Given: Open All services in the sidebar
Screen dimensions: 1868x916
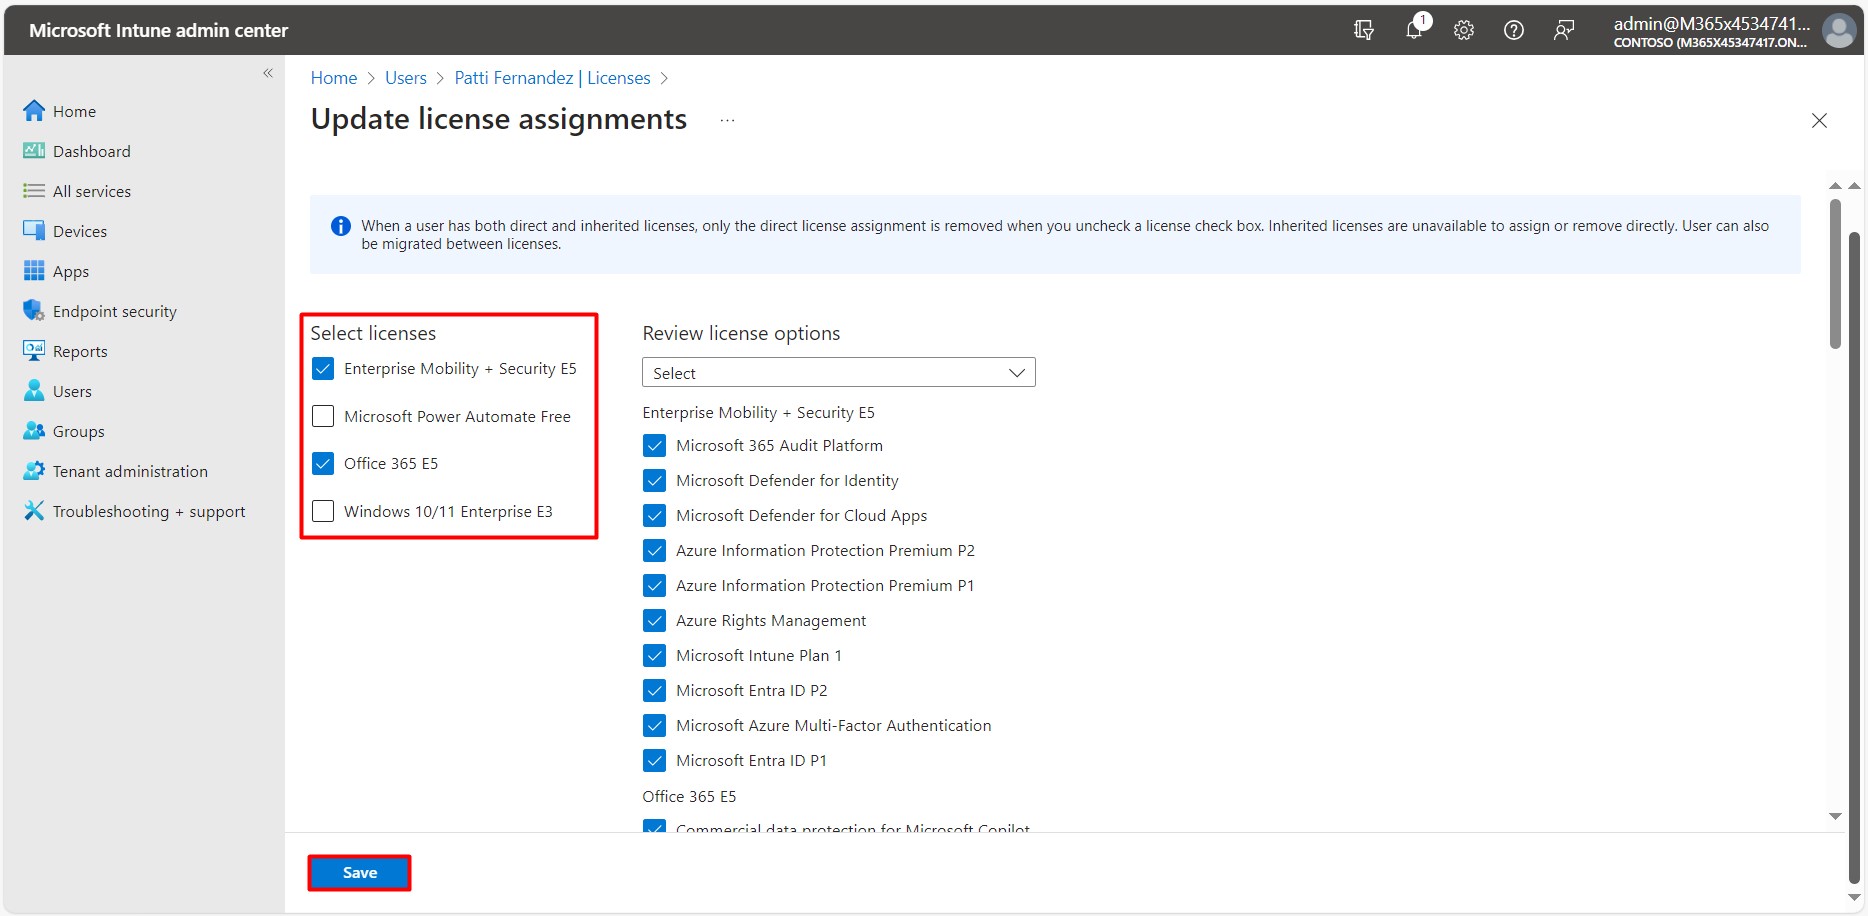Looking at the screenshot, I should (x=92, y=191).
